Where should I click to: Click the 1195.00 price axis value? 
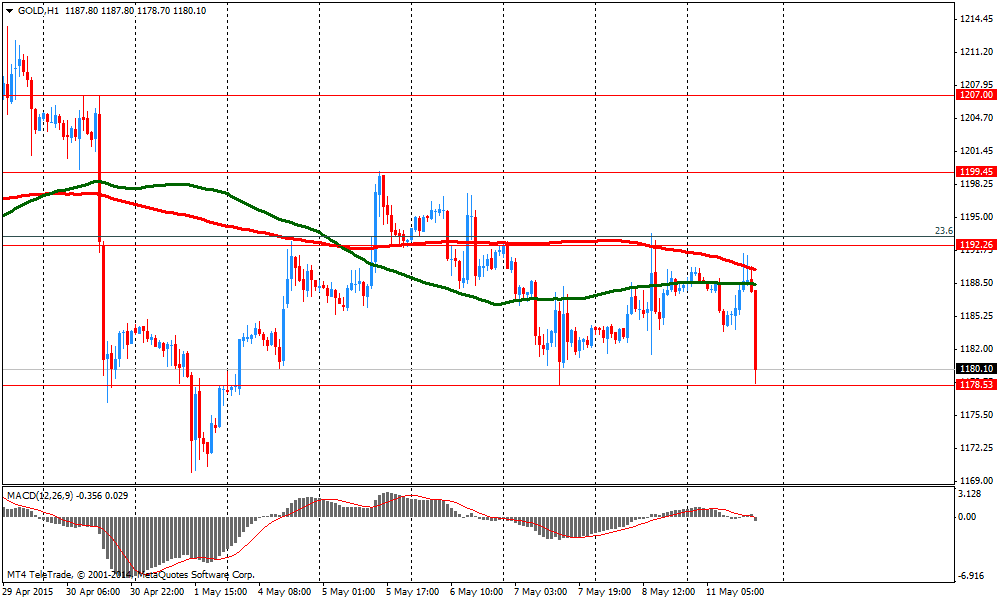978,217
